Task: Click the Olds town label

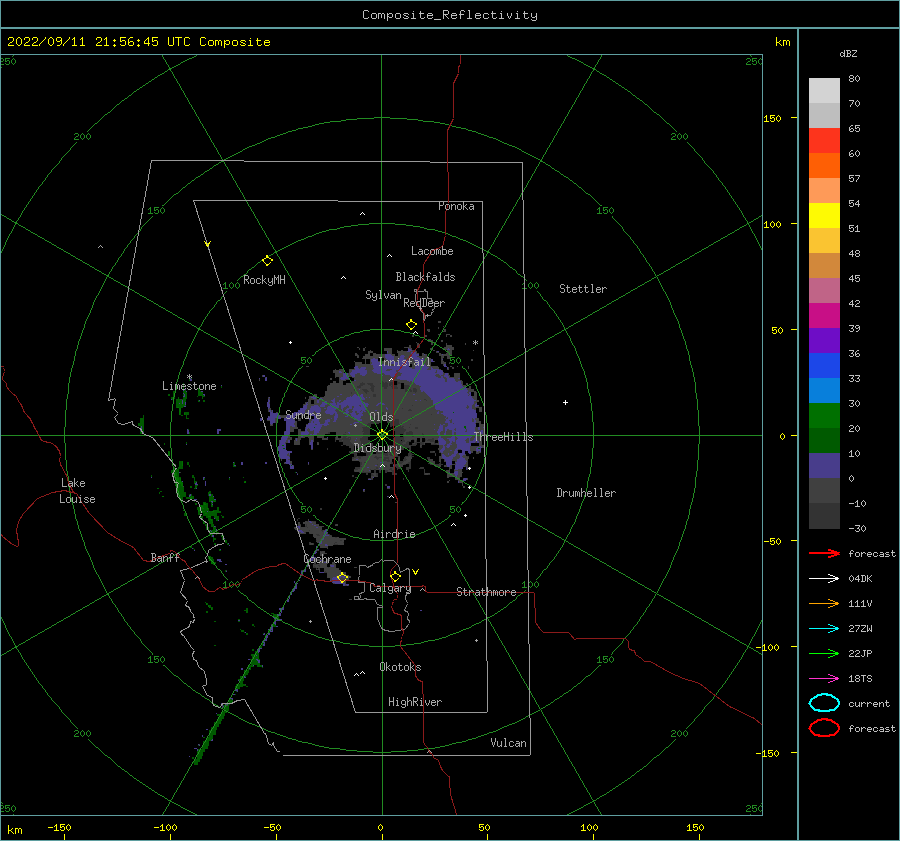Action: coord(381,417)
